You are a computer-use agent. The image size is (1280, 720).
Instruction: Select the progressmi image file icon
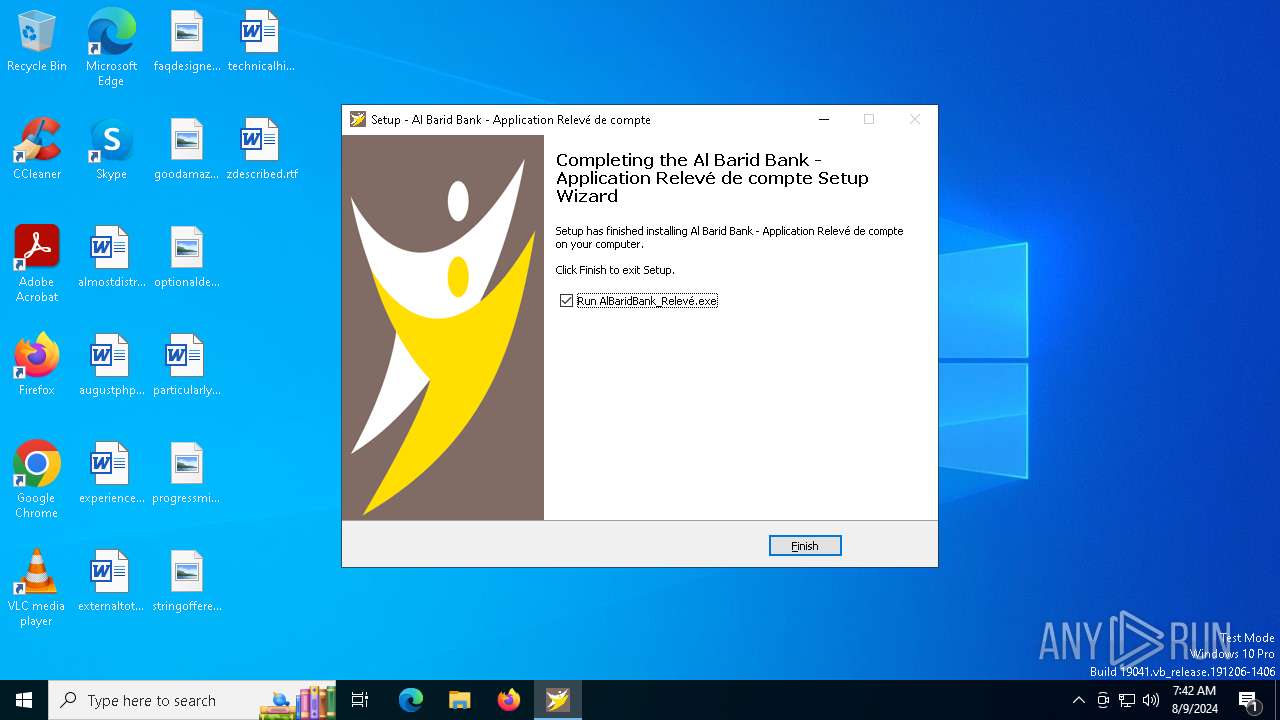[x=187, y=474]
